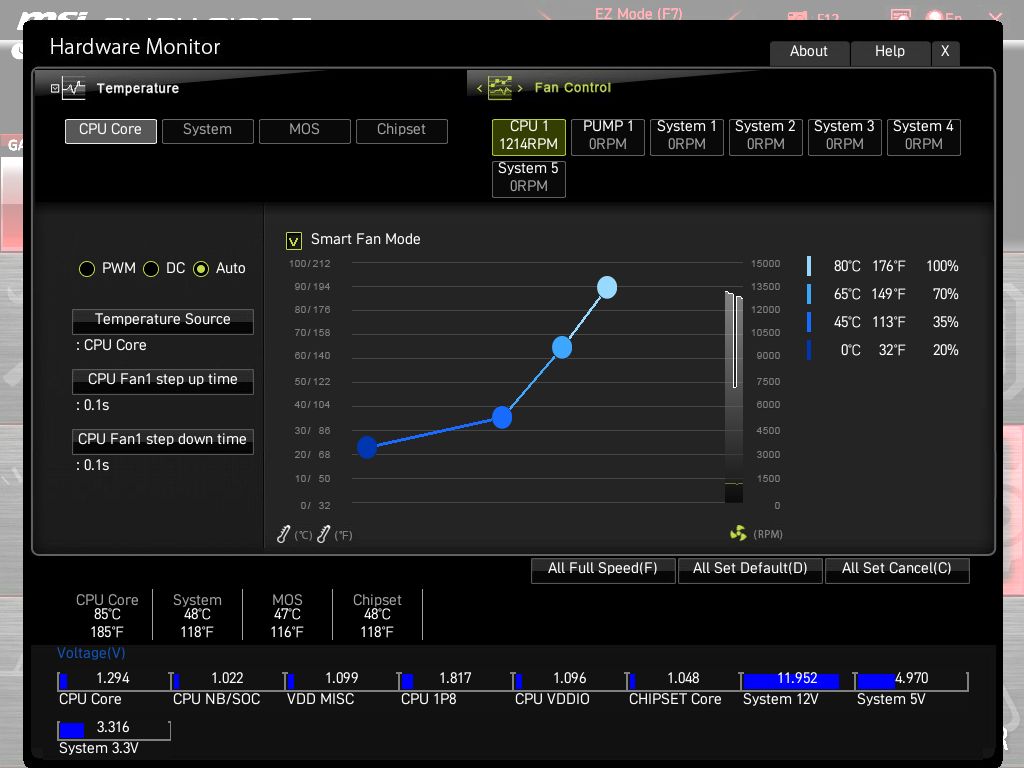Viewport: 1024px width, 768px height.
Task: Click the System 3.3V 3.316 voltage bar
Action: (x=114, y=729)
